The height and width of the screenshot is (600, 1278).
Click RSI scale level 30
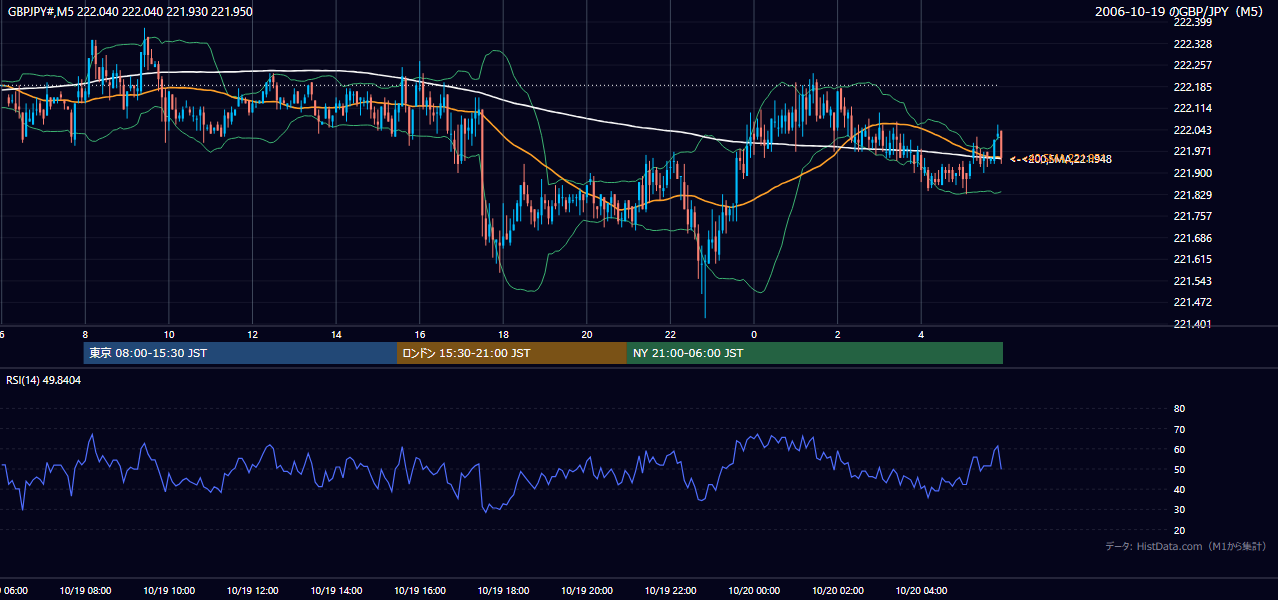tap(1179, 510)
